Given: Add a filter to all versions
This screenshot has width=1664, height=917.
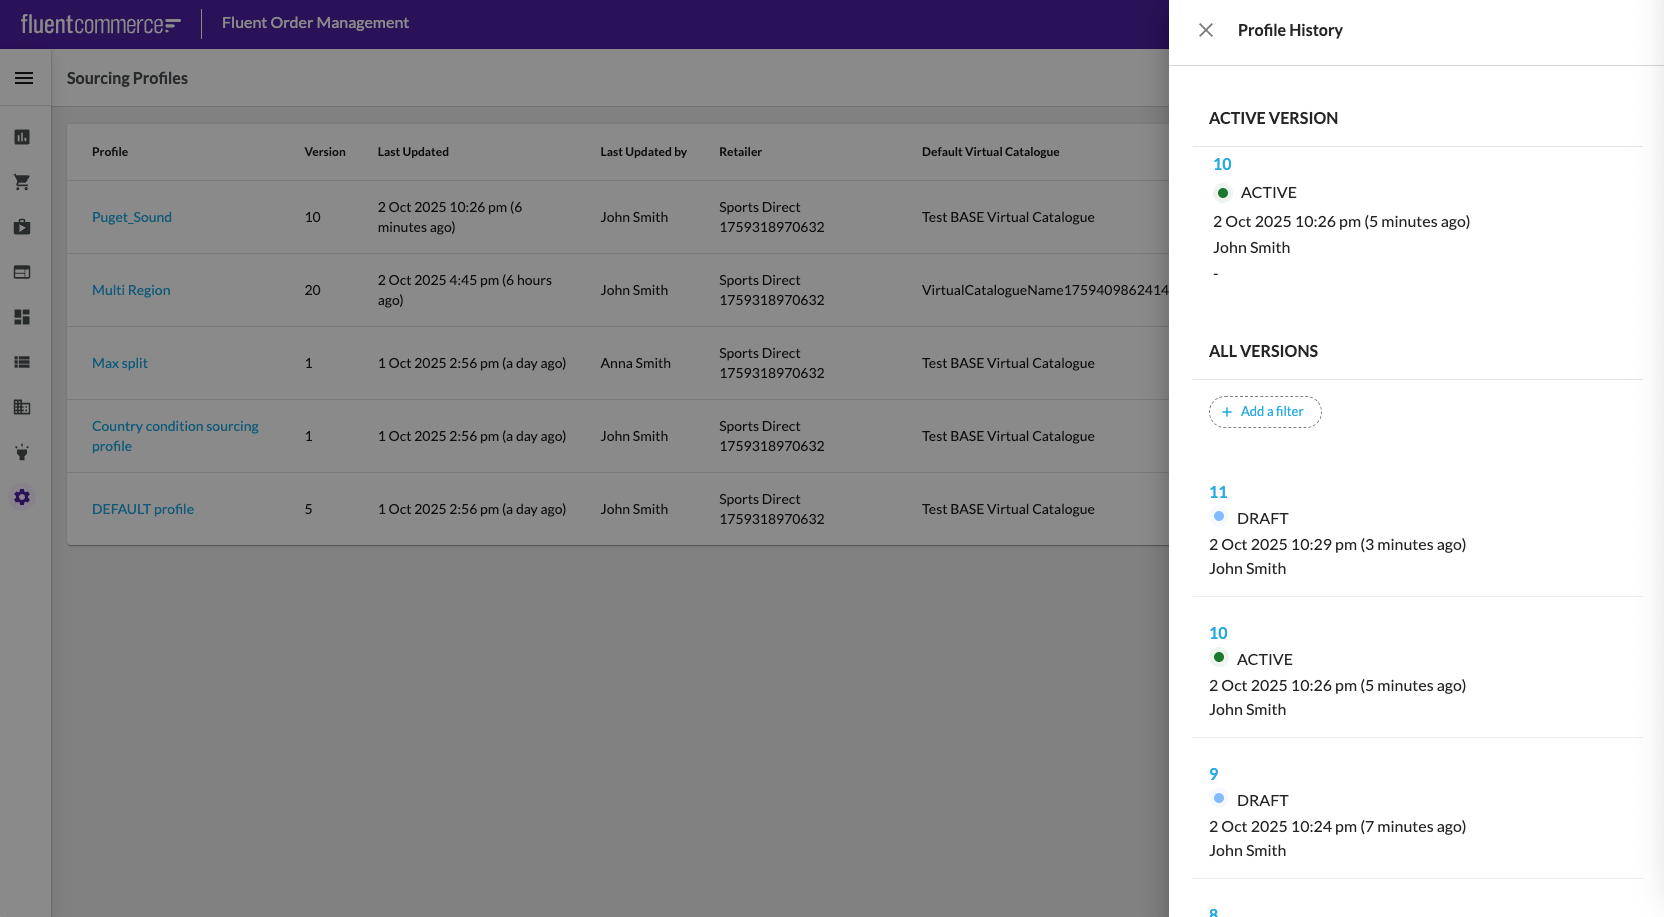Looking at the screenshot, I should [x=1264, y=412].
